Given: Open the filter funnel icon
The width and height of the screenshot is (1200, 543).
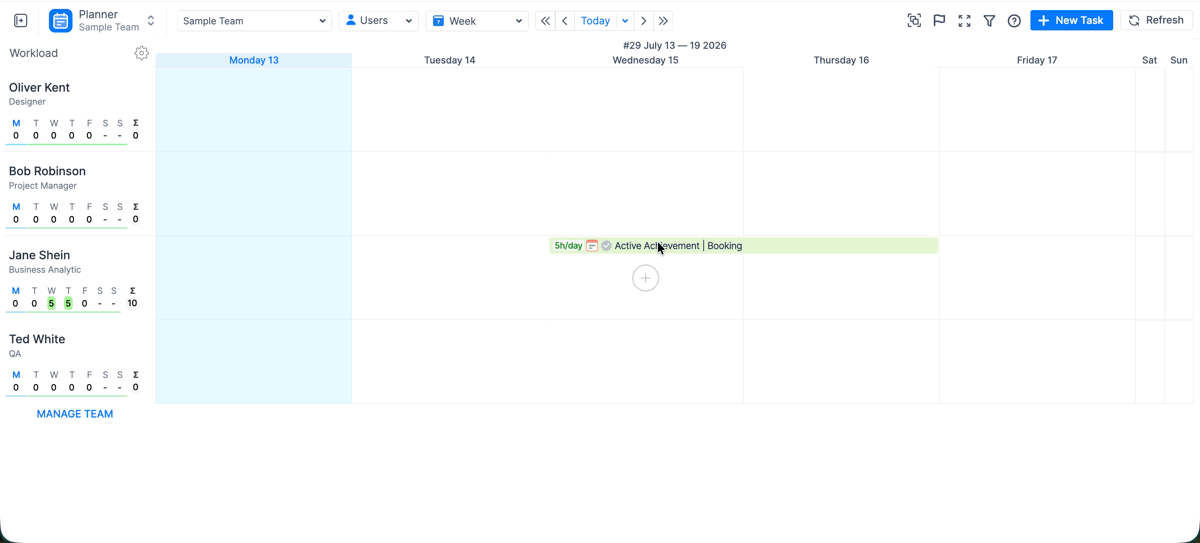Looking at the screenshot, I should click(x=989, y=20).
